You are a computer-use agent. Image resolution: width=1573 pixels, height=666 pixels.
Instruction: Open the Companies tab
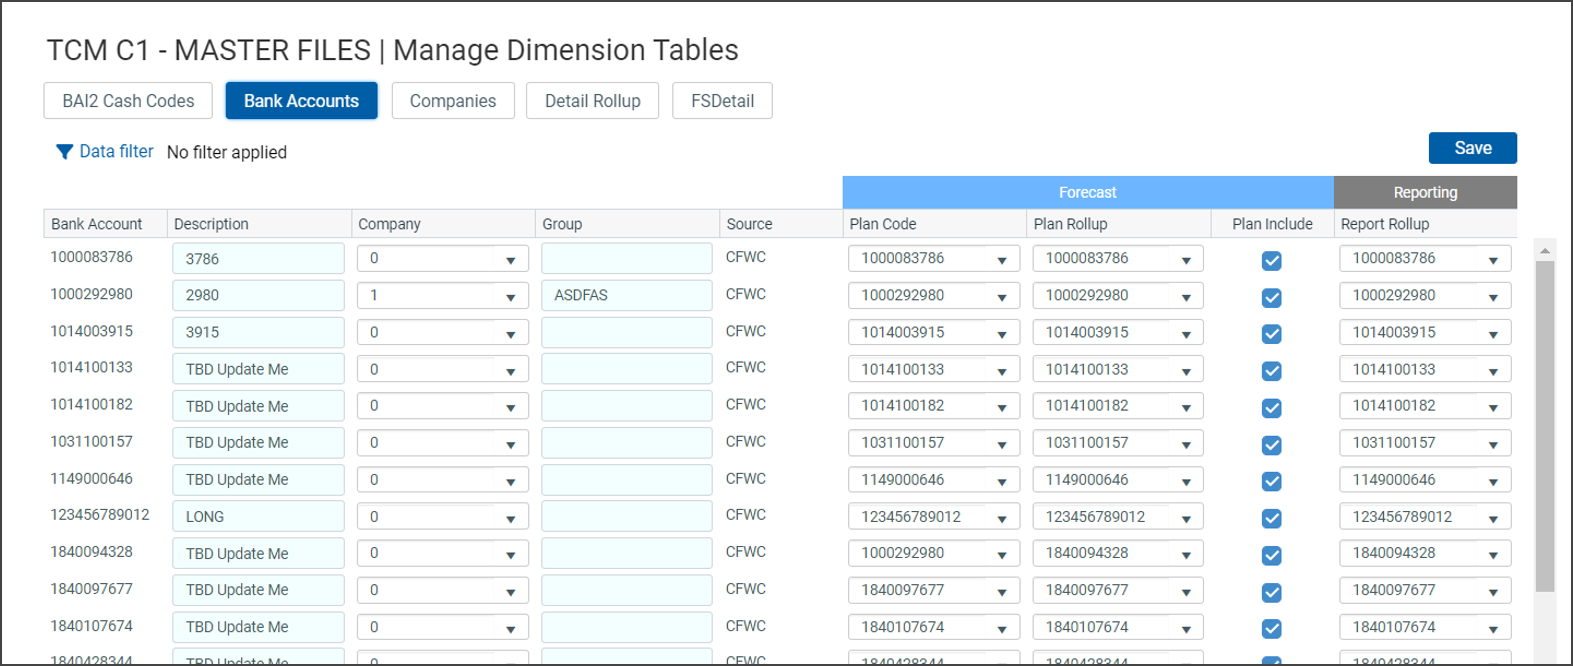[x=453, y=101]
